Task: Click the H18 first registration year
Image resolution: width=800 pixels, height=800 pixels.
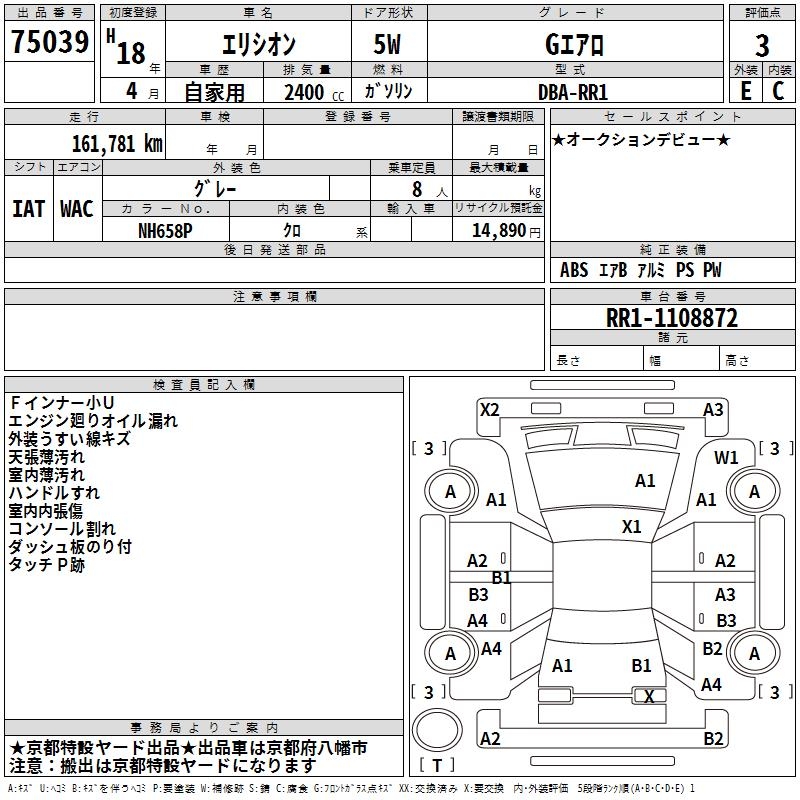Action: click(x=127, y=48)
